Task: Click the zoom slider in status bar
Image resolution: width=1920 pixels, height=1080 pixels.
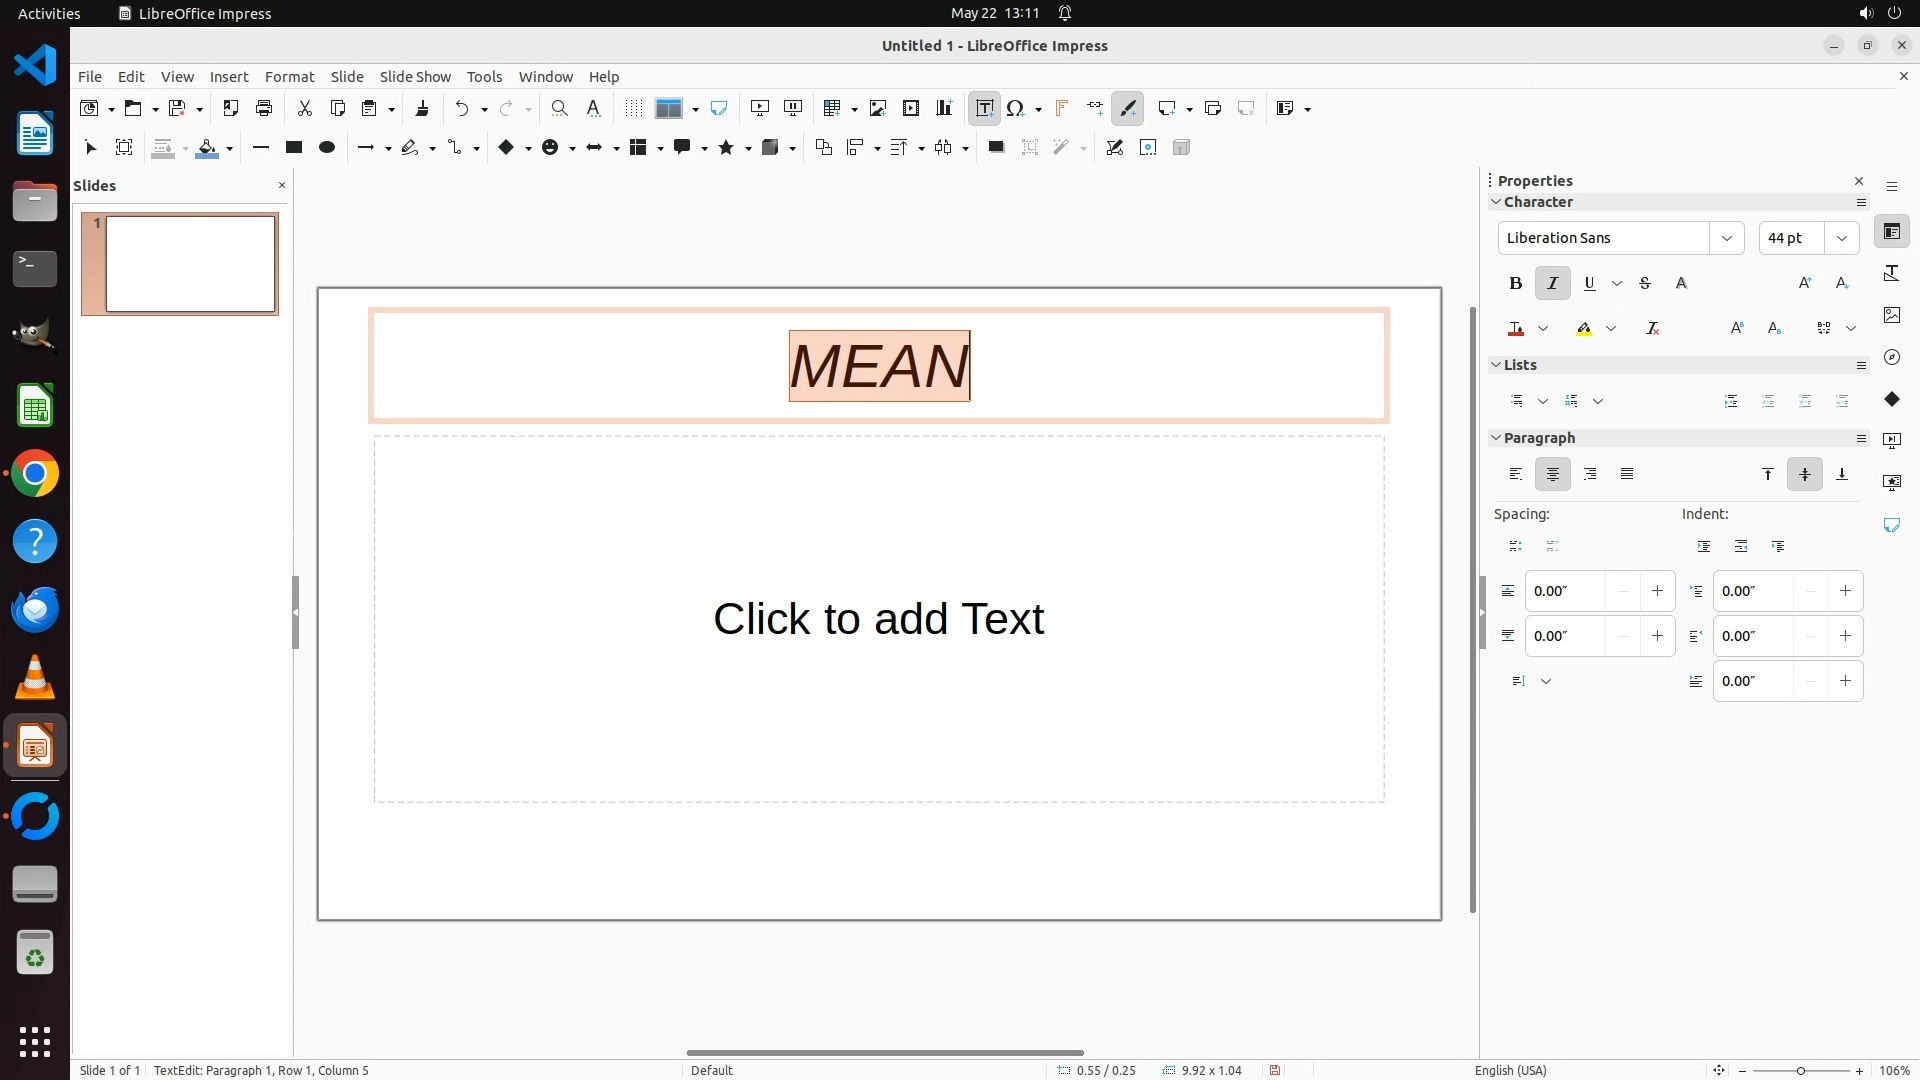Action: pyautogui.click(x=1800, y=1070)
